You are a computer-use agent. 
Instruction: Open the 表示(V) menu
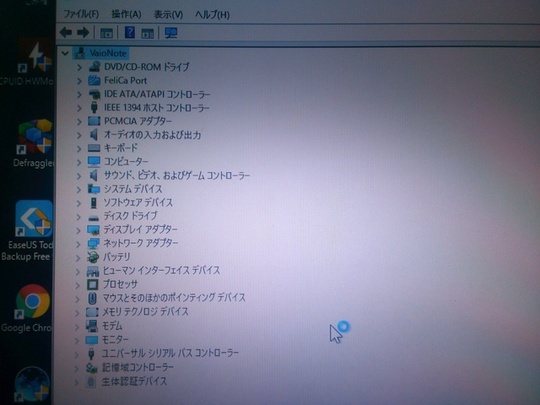(x=168, y=14)
